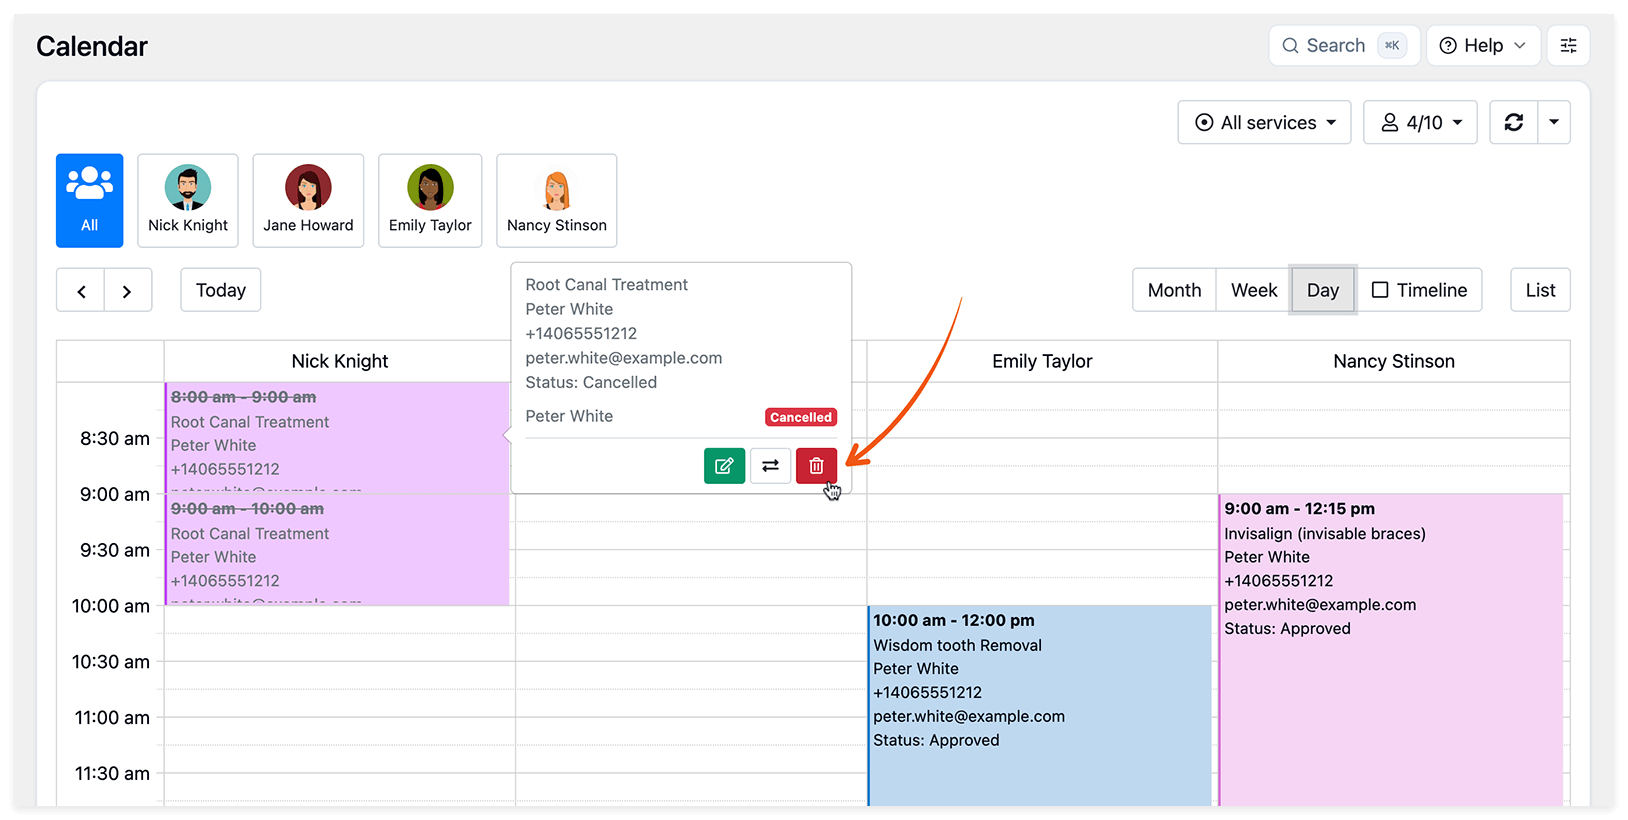Click the 10:00 am time label

[111, 606]
